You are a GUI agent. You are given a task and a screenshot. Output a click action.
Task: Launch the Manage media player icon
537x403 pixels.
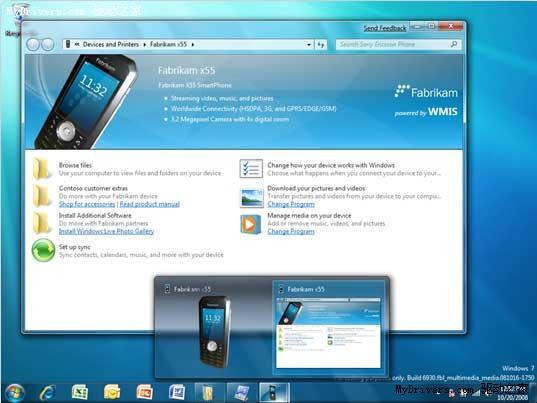click(251, 225)
